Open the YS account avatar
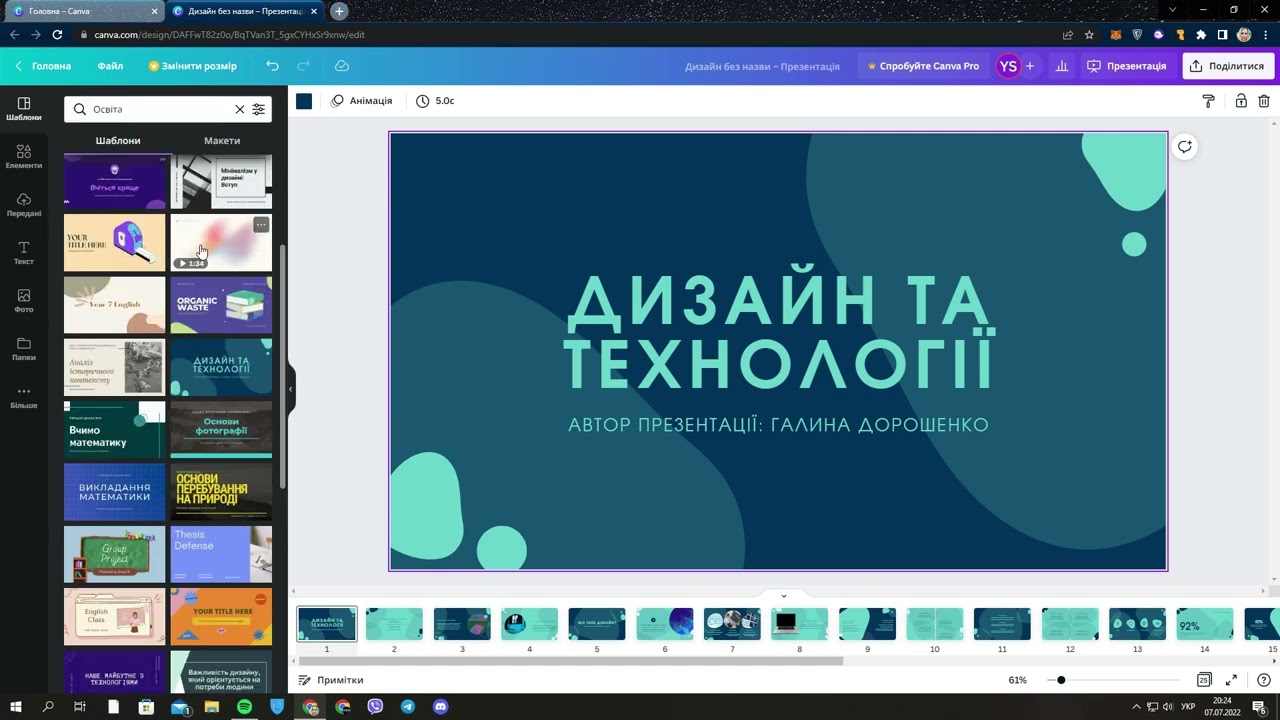The height and width of the screenshot is (720, 1280). click(1008, 66)
